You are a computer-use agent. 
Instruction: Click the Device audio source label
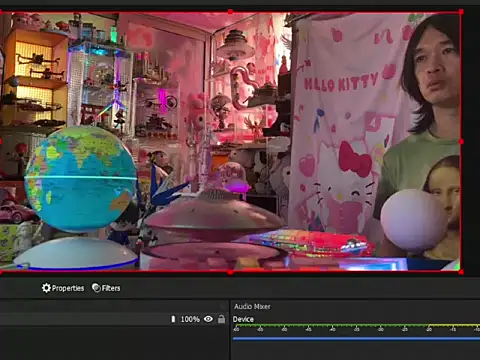coord(243,319)
